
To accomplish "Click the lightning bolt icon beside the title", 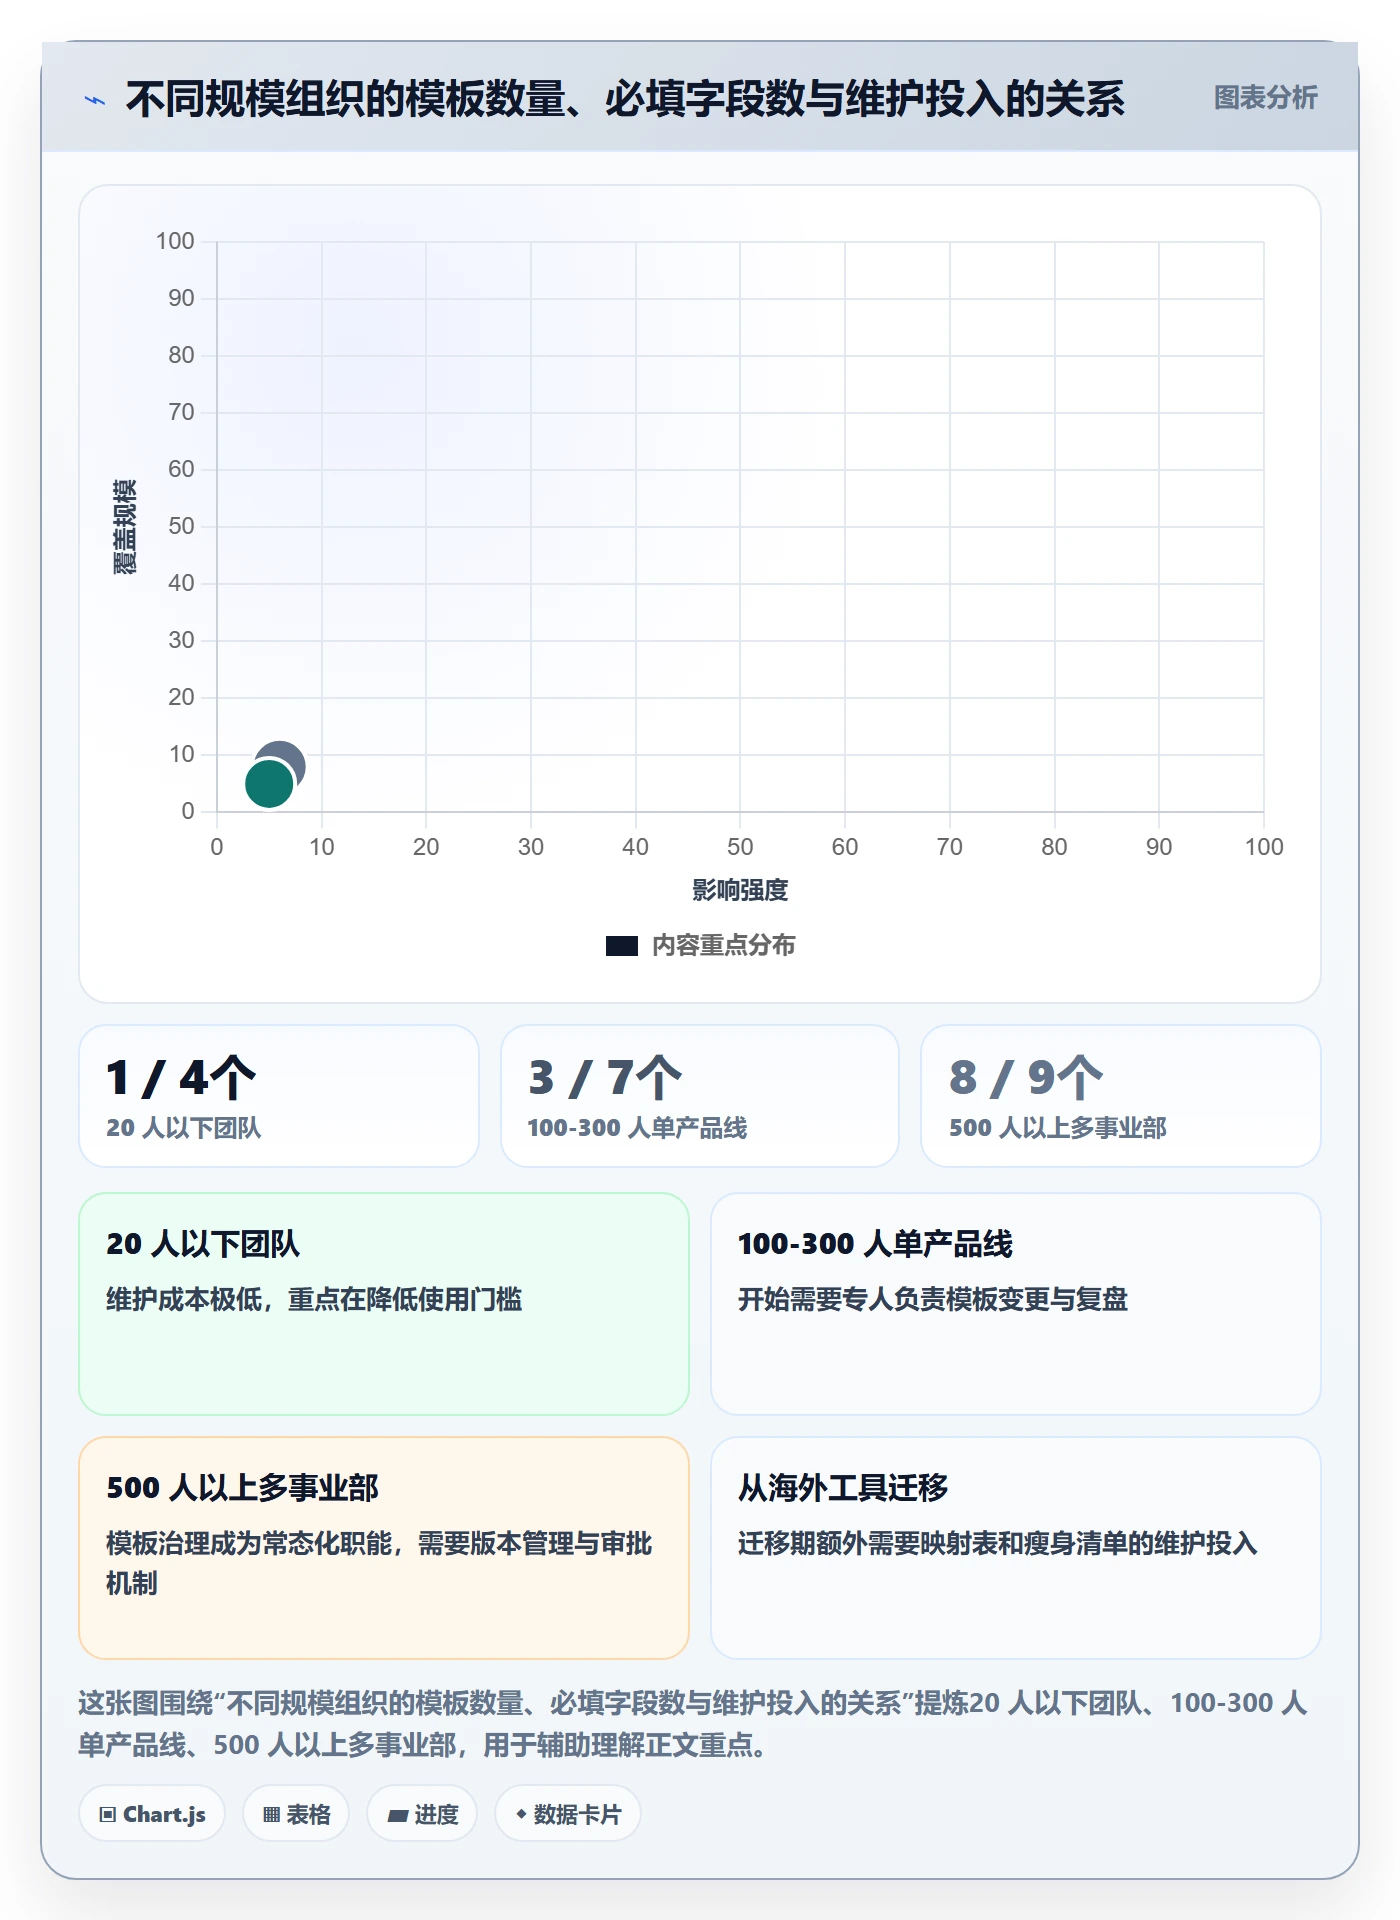I will pyautogui.click(x=95, y=100).
